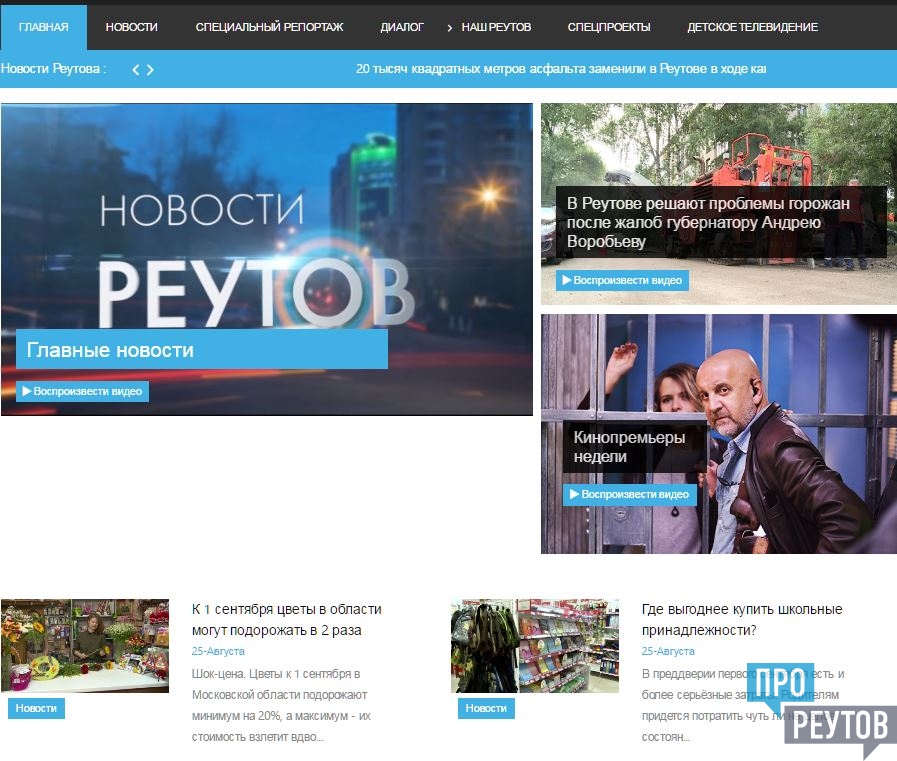Click the next arrow in news ticker

point(150,70)
